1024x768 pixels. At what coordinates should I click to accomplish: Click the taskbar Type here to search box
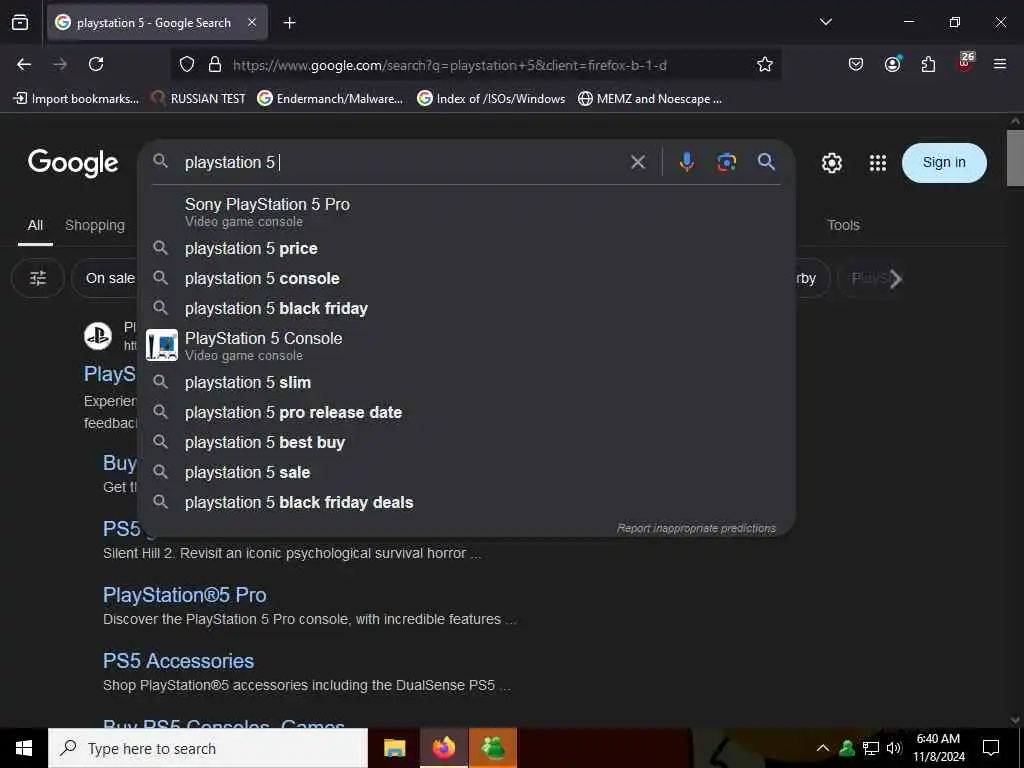[208, 748]
